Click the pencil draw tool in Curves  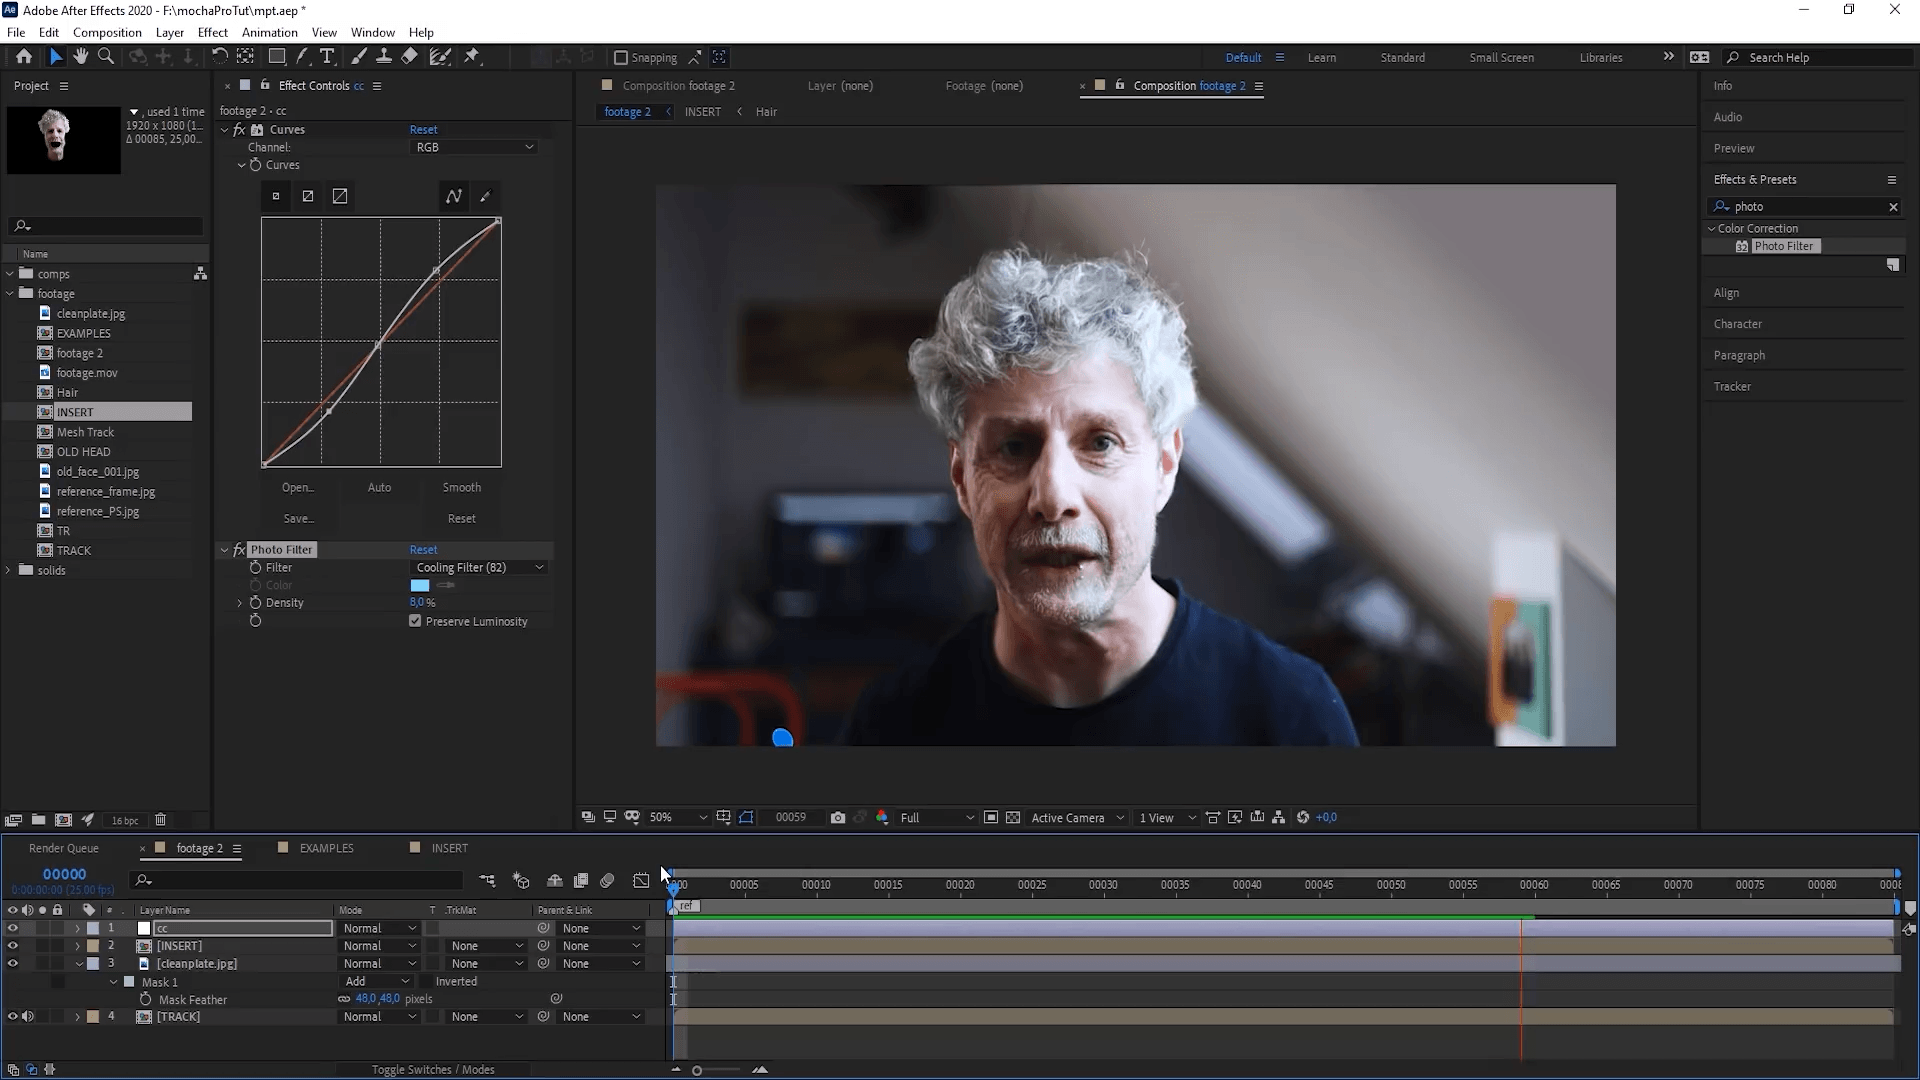(x=486, y=196)
